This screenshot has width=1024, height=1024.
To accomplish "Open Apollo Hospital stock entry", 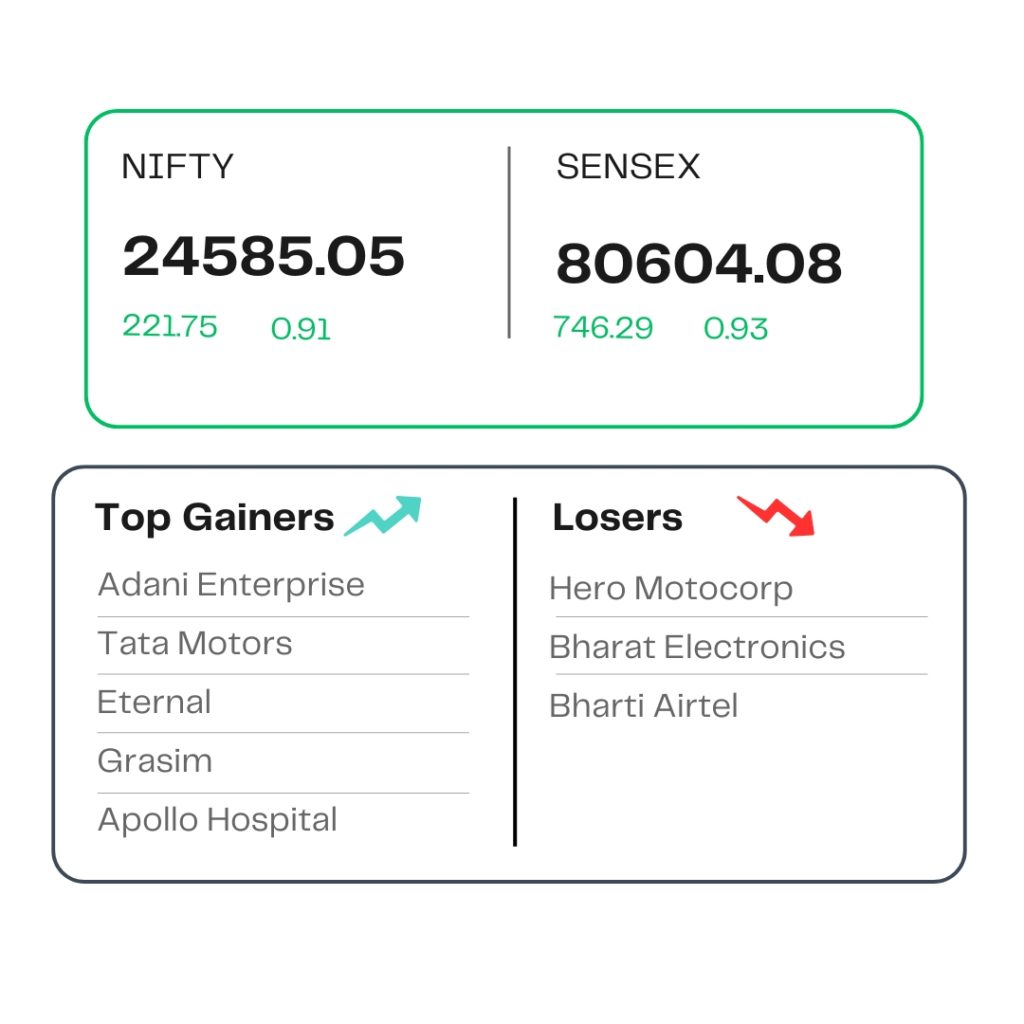I will [x=217, y=820].
